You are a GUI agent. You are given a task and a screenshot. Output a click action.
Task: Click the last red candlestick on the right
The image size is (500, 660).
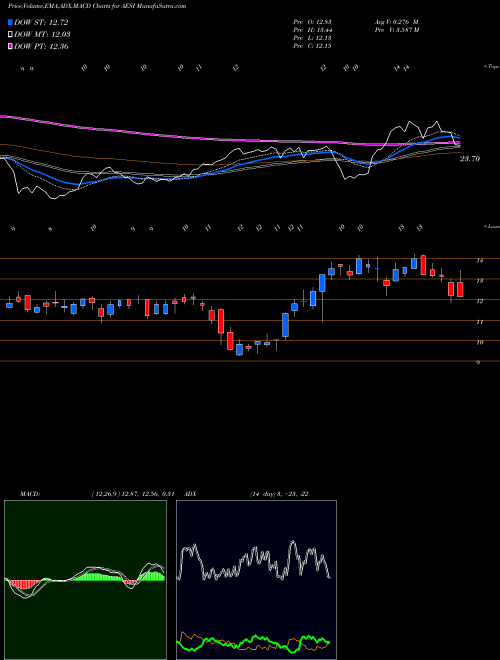click(460, 289)
